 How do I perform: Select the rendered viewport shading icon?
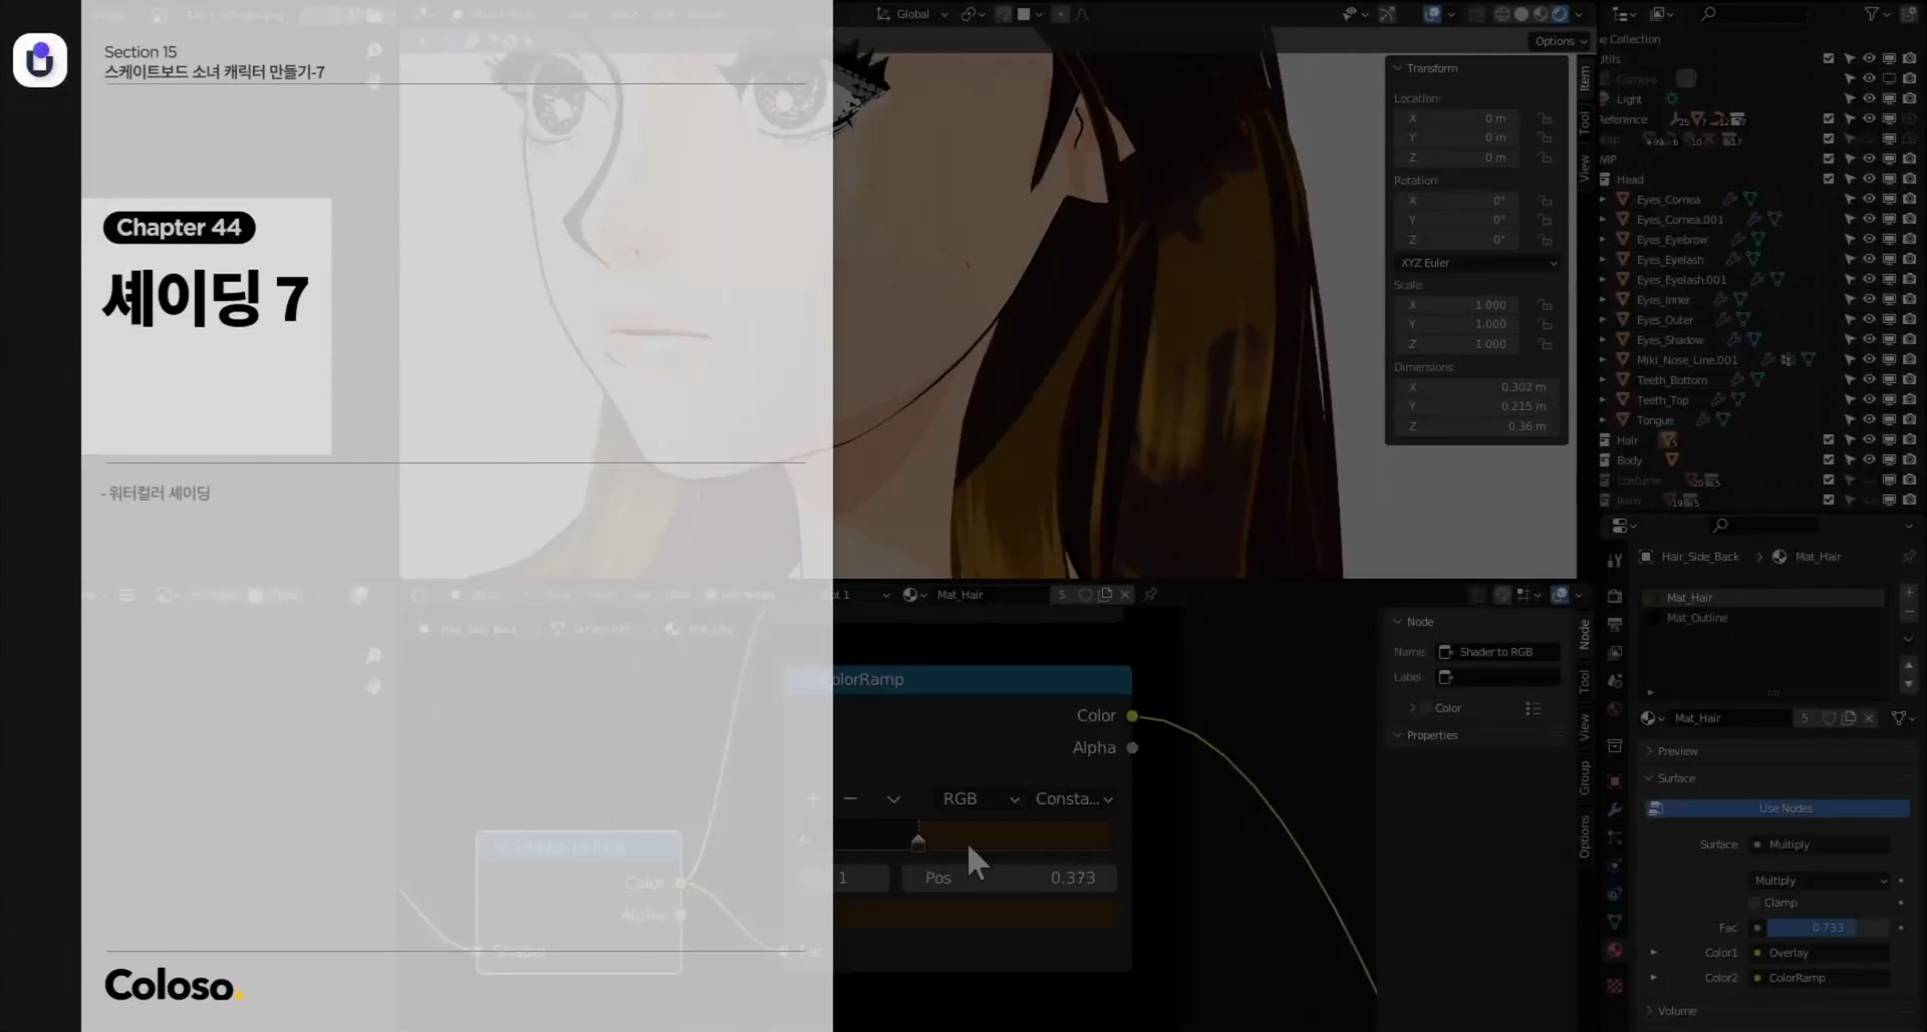coord(1560,14)
